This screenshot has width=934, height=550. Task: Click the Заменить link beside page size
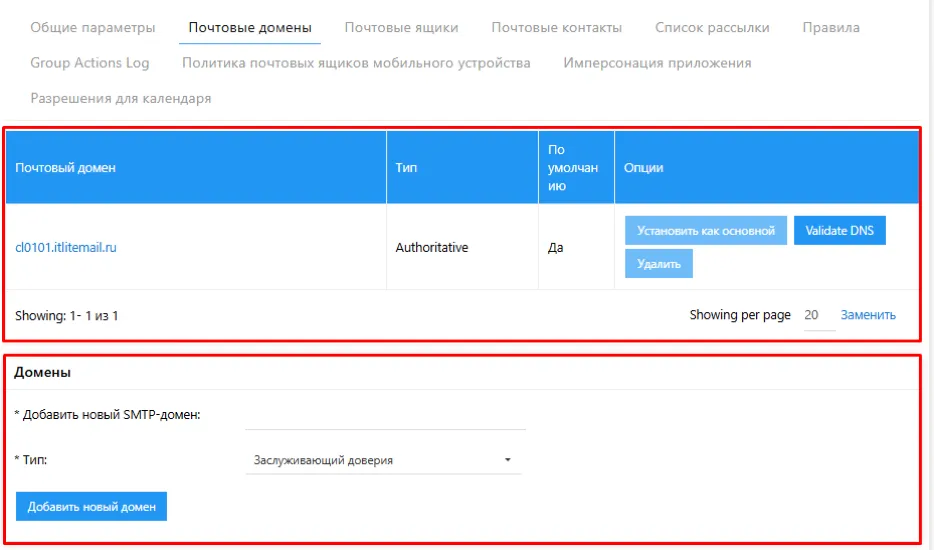[868, 315]
